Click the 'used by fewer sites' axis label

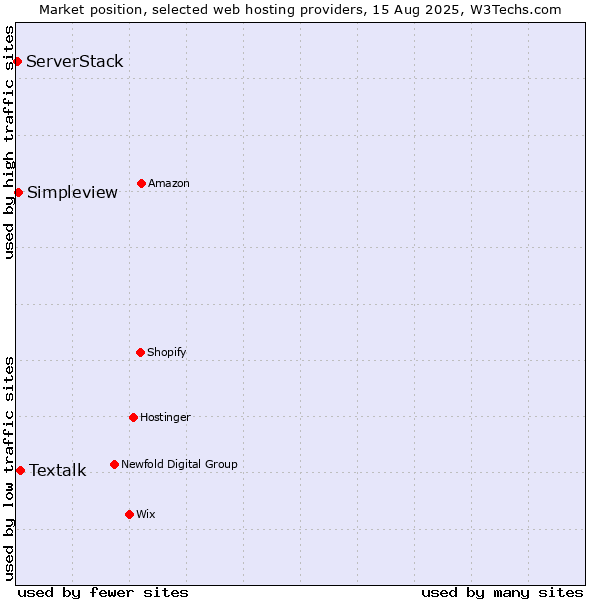point(103,593)
